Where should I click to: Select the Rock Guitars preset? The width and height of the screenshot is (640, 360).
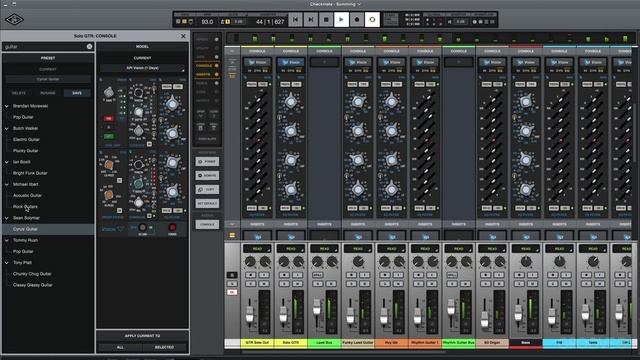click(x=25, y=207)
